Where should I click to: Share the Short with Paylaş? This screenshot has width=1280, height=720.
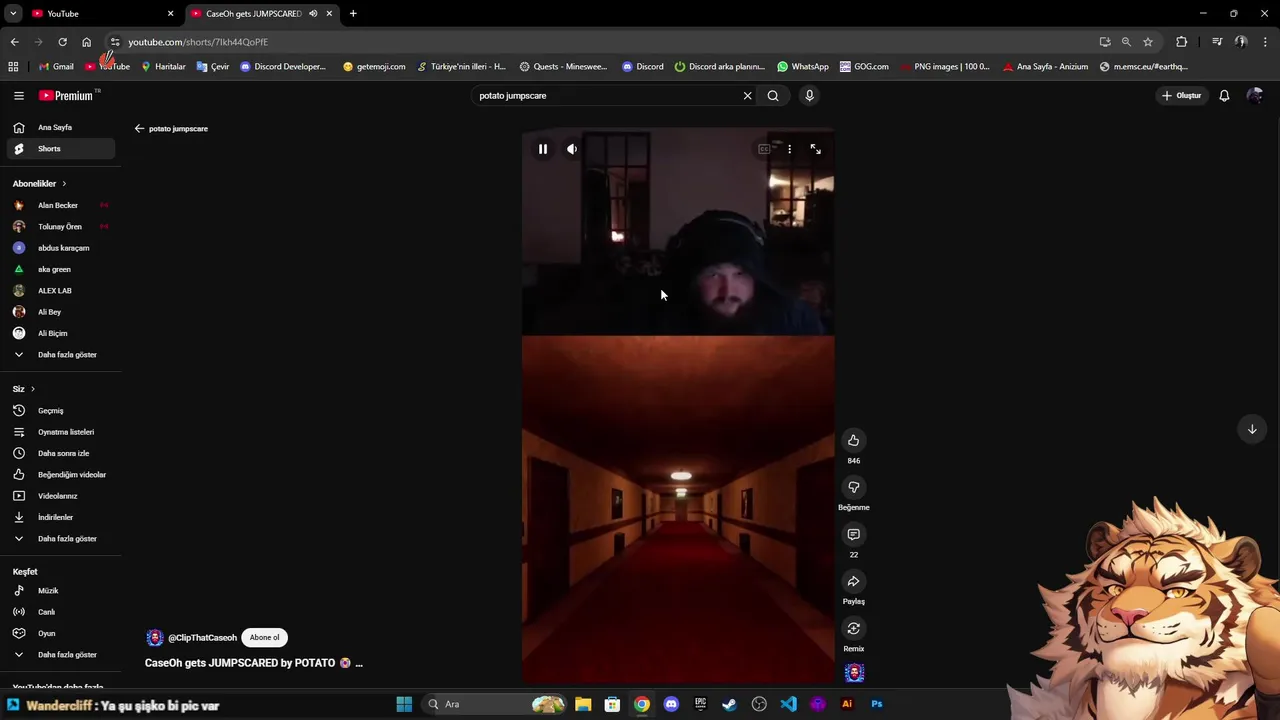[x=853, y=581]
